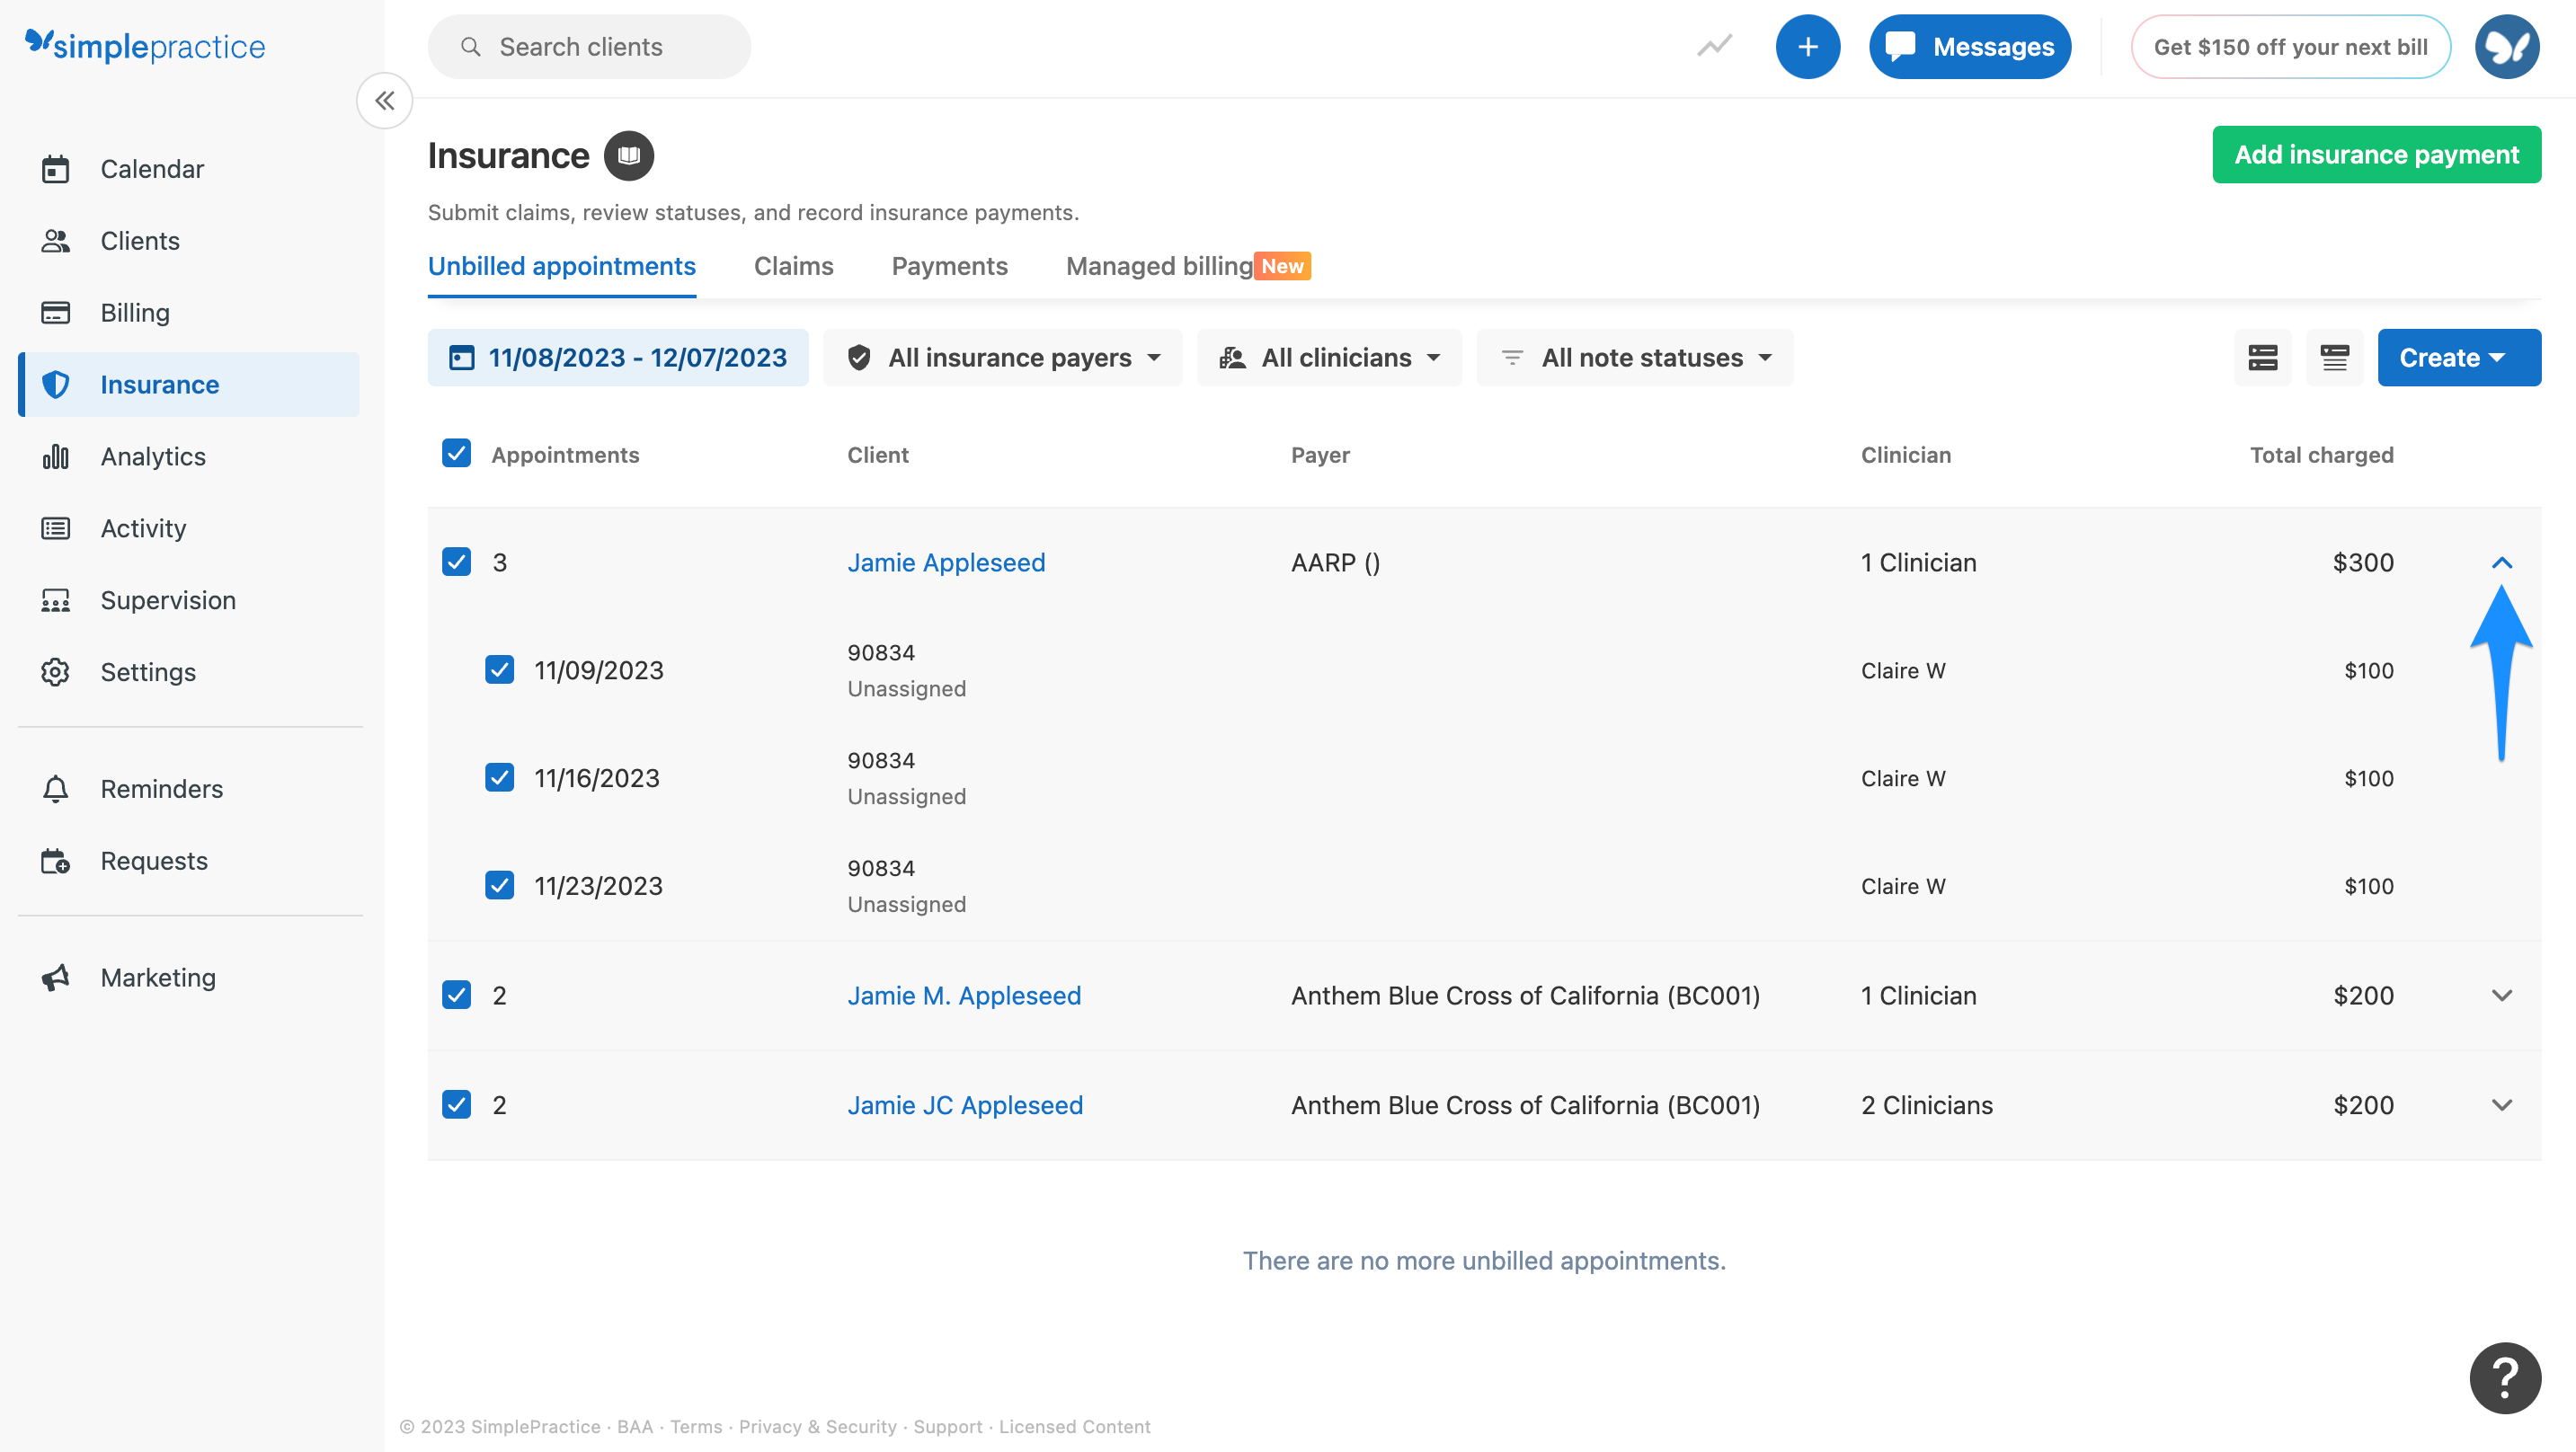Open Jamie M. Appleseed client link
The height and width of the screenshot is (1452, 2576).
point(964,996)
